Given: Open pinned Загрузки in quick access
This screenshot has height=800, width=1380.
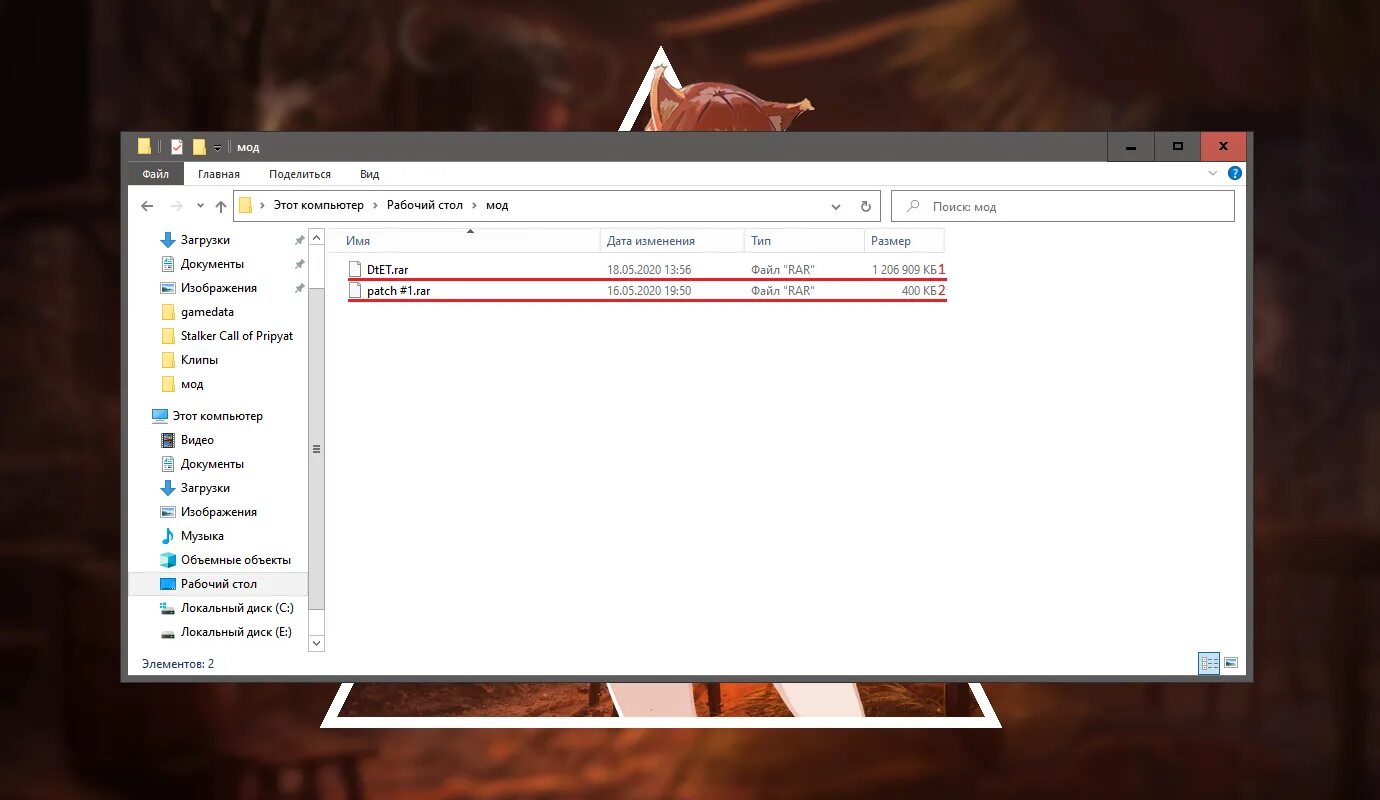Looking at the screenshot, I should [x=205, y=240].
